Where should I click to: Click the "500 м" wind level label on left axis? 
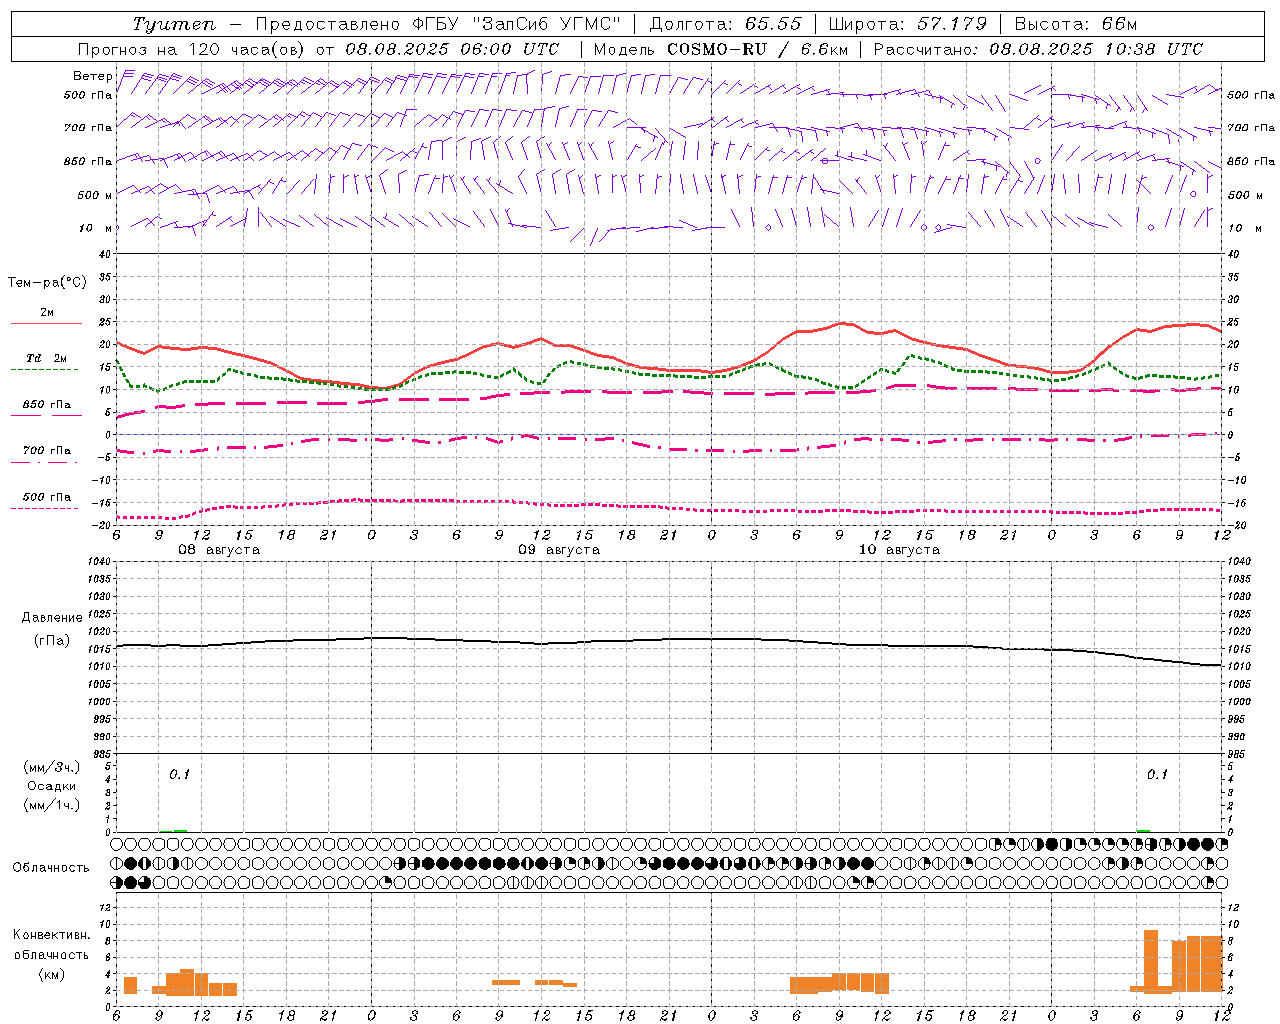pos(95,195)
